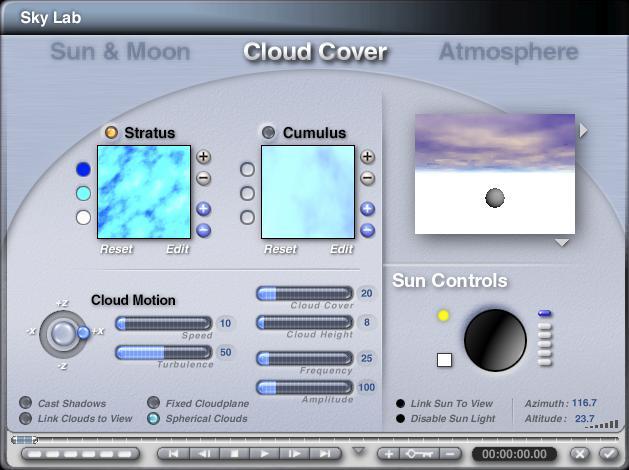Enable Cast Shadows
This screenshot has height=470, width=629.
click(26, 403)
